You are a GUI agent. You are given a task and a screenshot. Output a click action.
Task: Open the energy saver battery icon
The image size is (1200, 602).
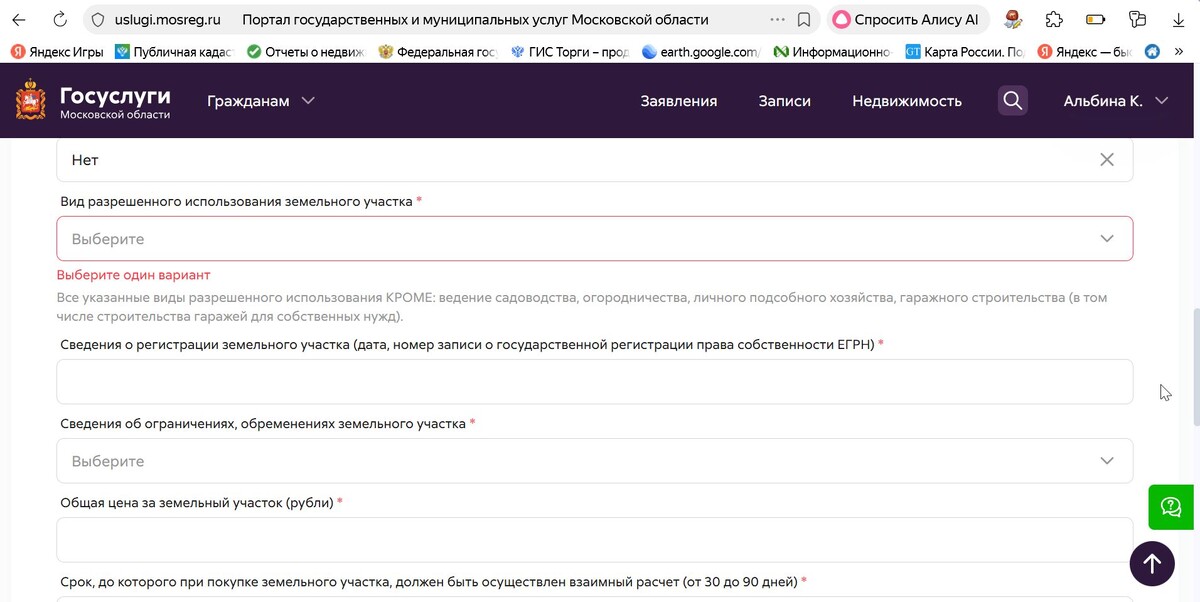[x=1096, y=19]
